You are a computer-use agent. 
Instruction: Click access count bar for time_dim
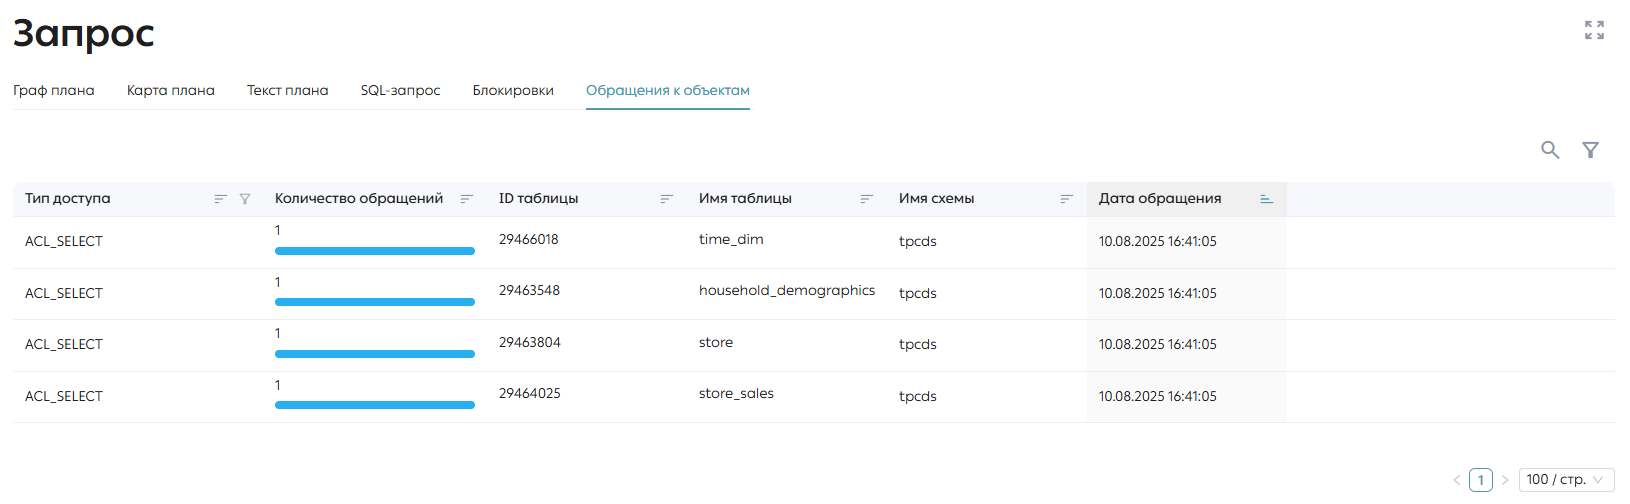pos(375,251)
